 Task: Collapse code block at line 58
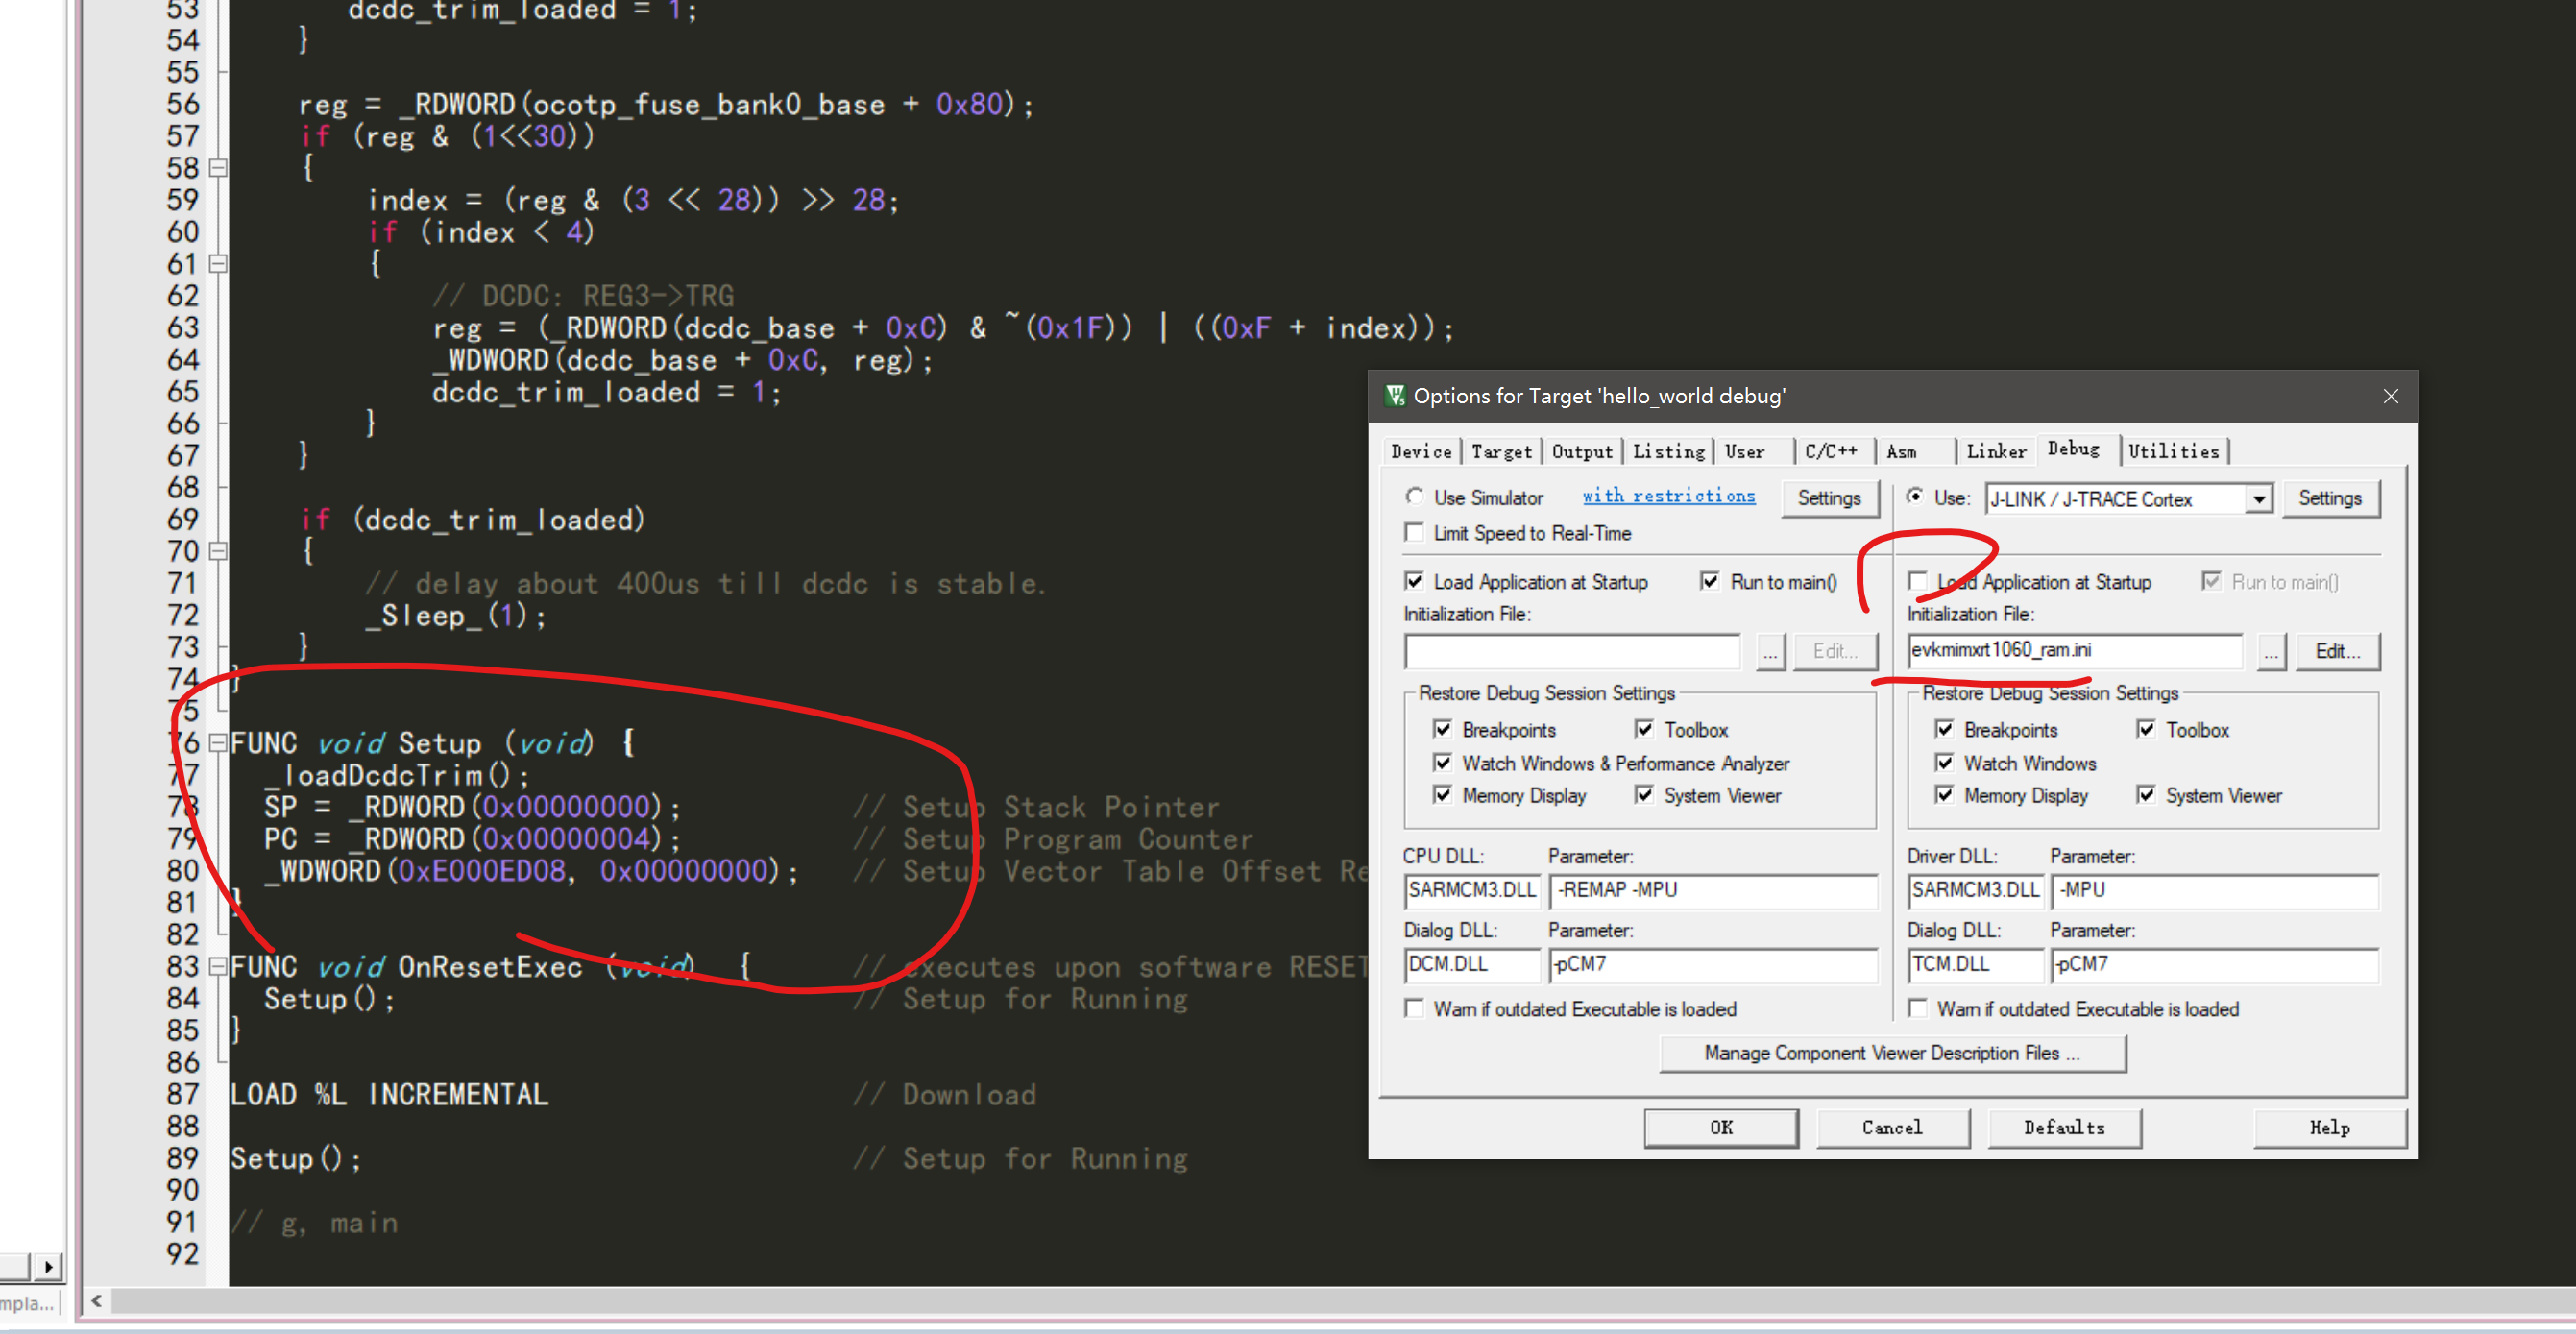218,168
